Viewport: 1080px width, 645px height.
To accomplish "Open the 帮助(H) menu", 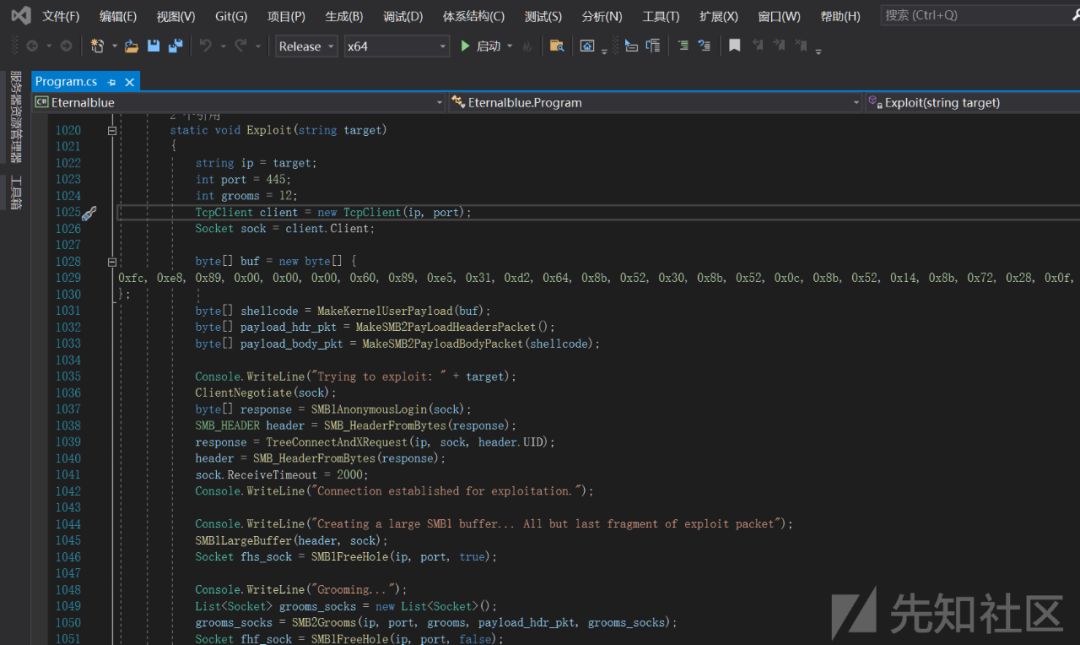I will tap(840, 16).
